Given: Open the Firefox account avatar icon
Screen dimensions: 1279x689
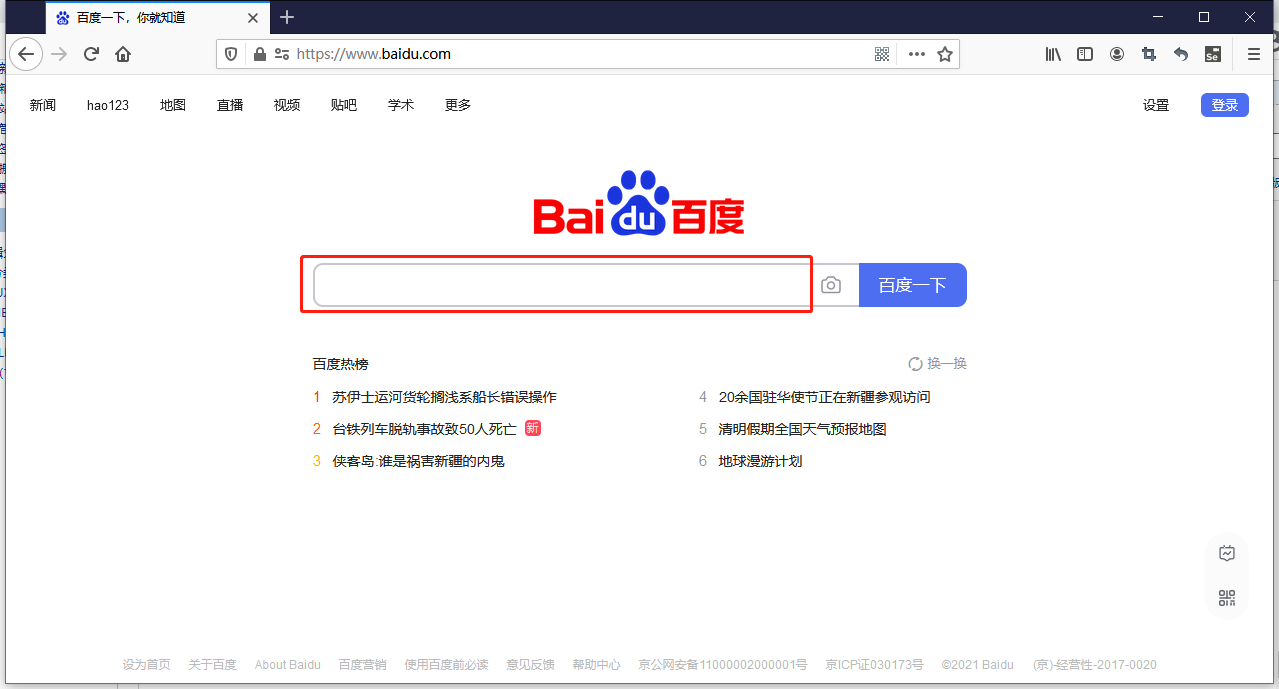Looking at the screenshot, I should pos(1117,54).
